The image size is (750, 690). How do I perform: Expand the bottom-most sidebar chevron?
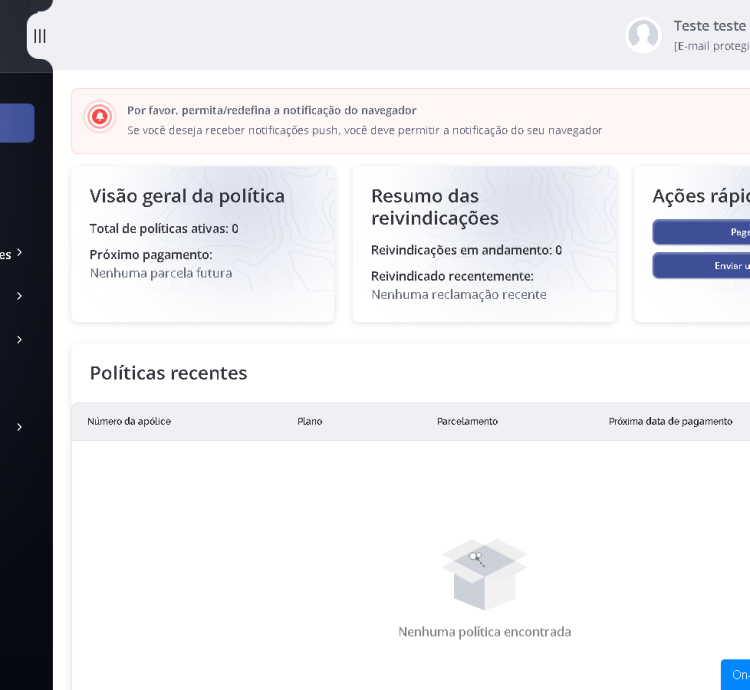click(x=19, y=427)
